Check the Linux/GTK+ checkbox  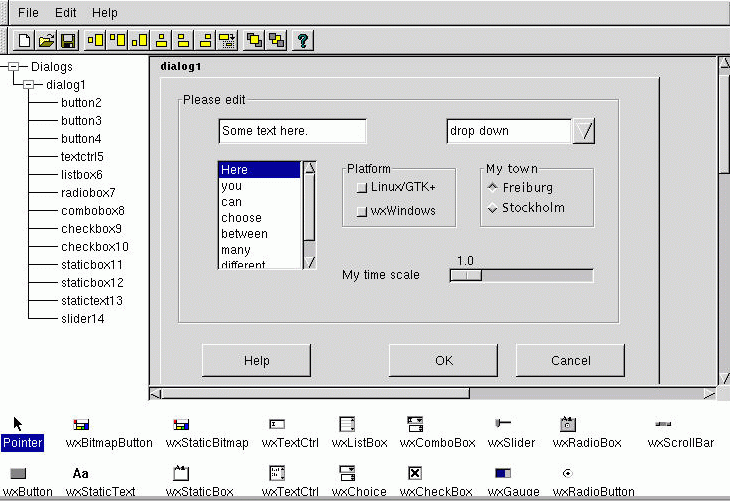click(362, 188)
